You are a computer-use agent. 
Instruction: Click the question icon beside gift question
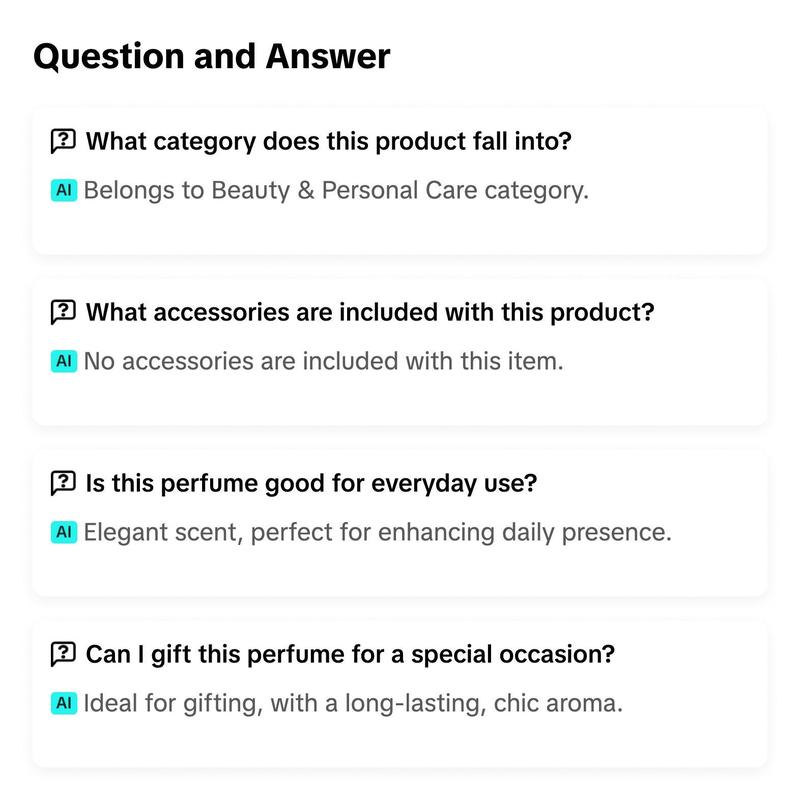pyautogui.click(x=63, y=654)
